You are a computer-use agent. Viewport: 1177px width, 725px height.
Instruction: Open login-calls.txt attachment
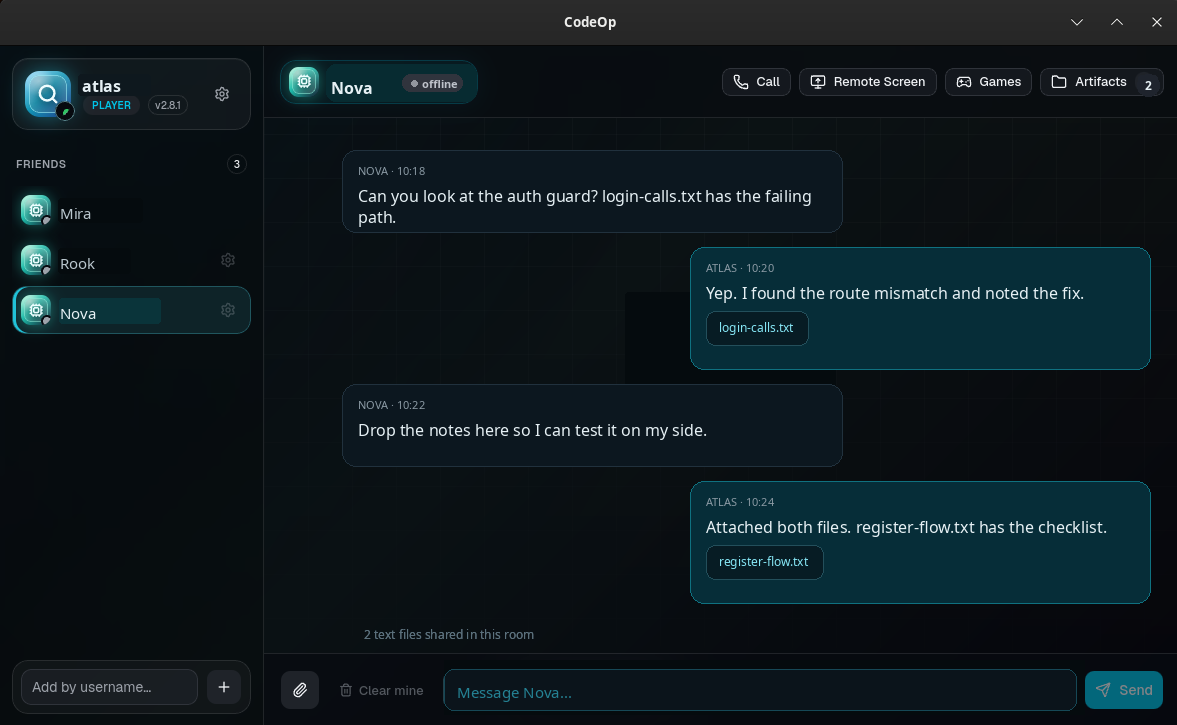(757, 328)
